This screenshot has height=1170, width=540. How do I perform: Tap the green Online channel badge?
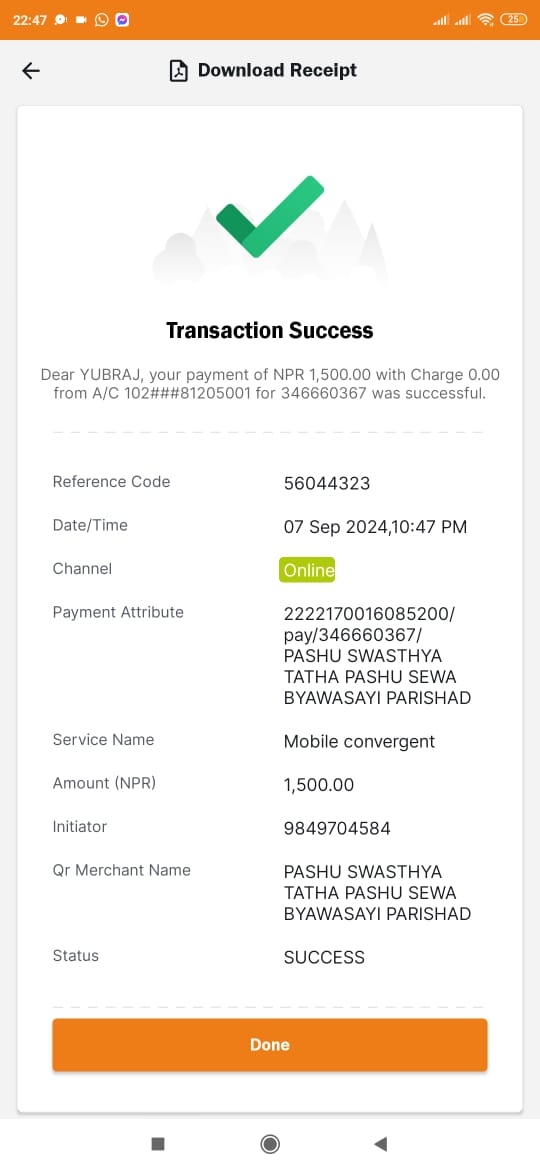(x=307, y=570)
